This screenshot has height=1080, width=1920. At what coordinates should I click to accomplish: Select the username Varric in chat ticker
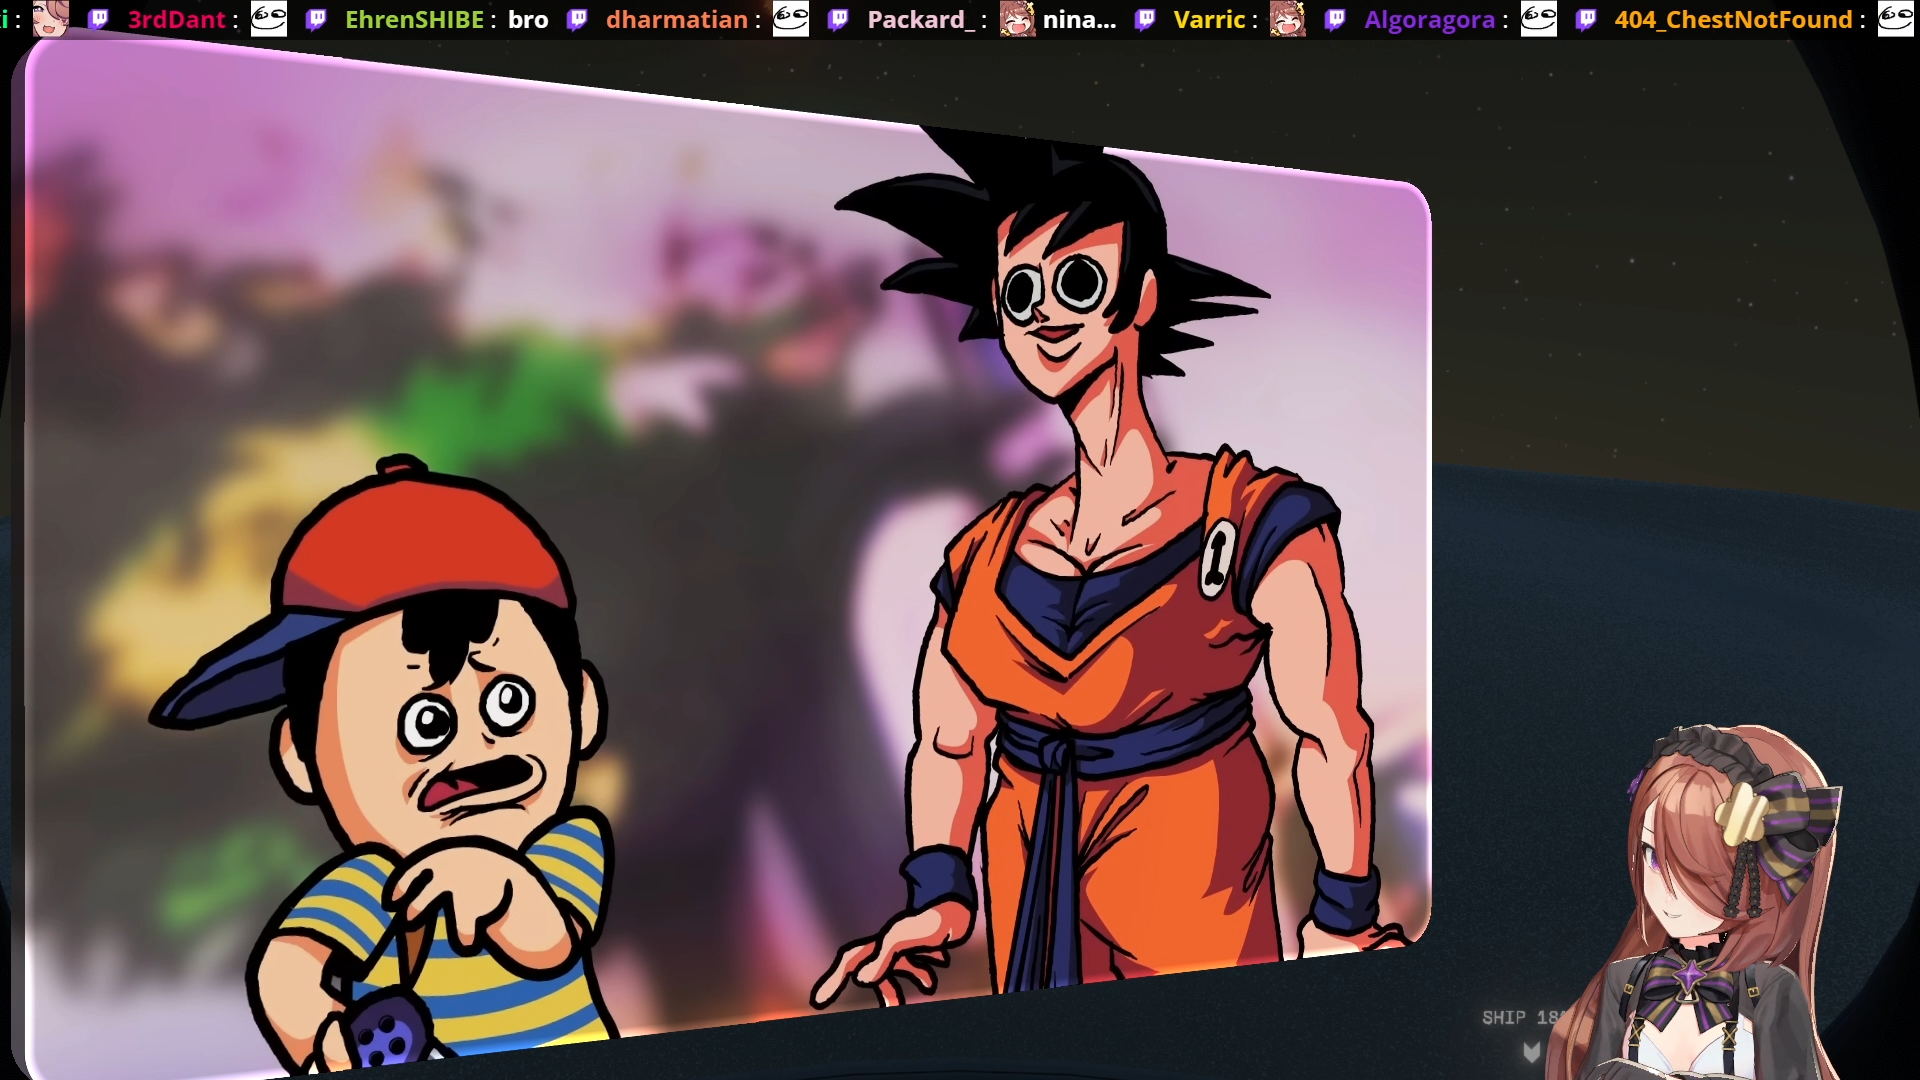click(1209, 20)
